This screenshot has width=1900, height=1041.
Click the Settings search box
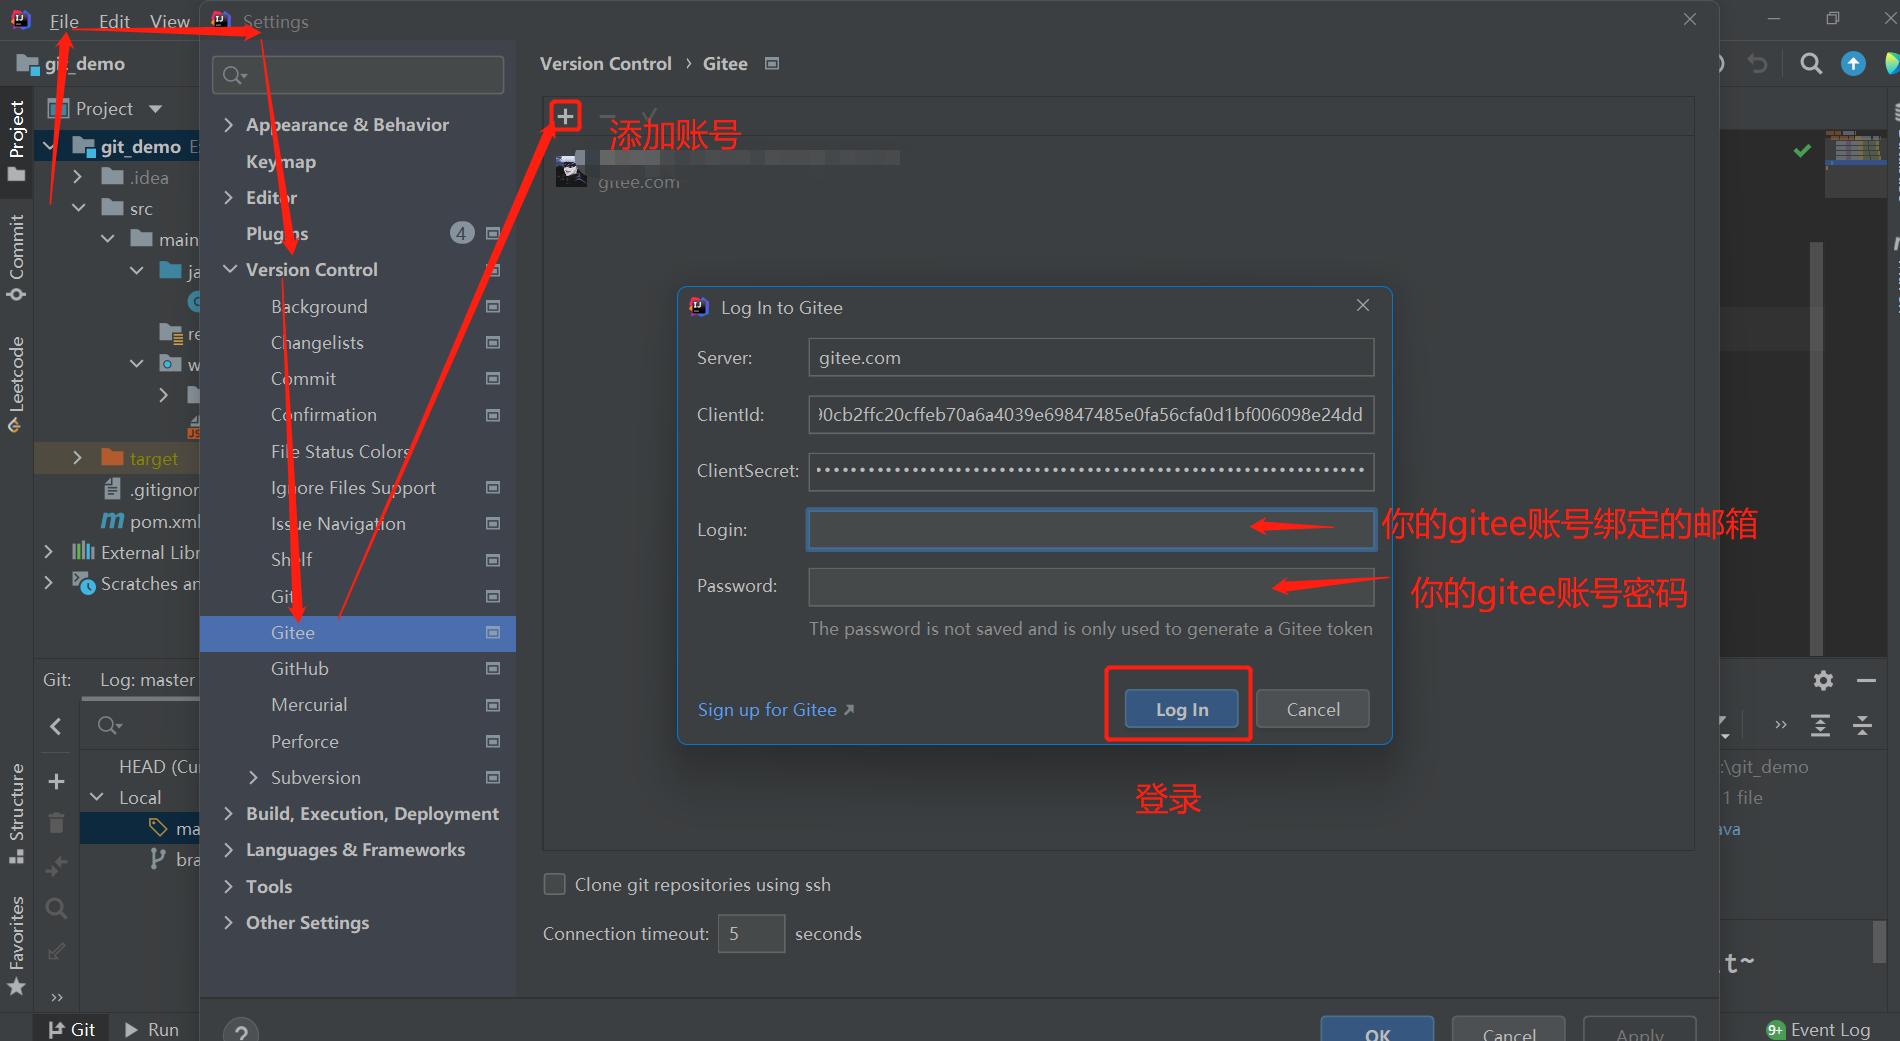tap(358, 75)
